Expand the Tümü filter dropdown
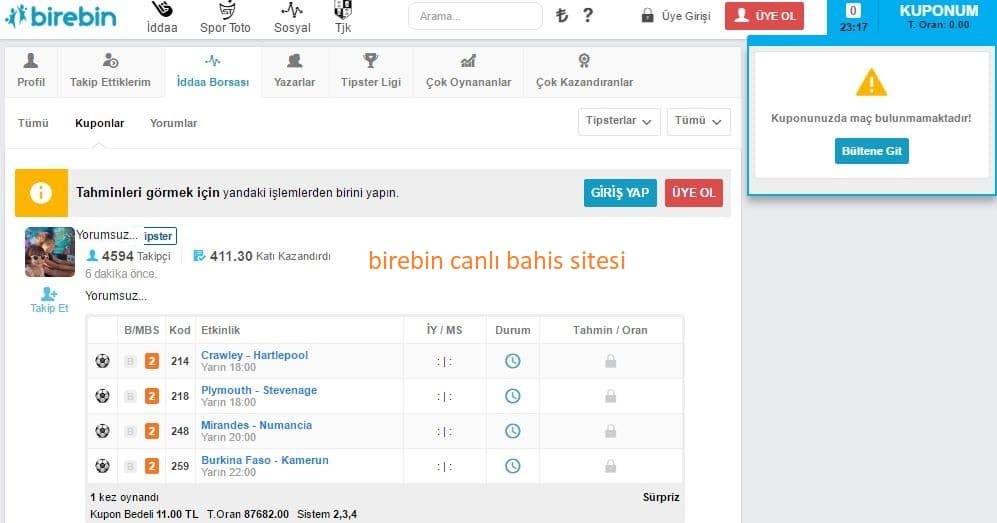The image size is (997, 523). [x=698, y=121]
